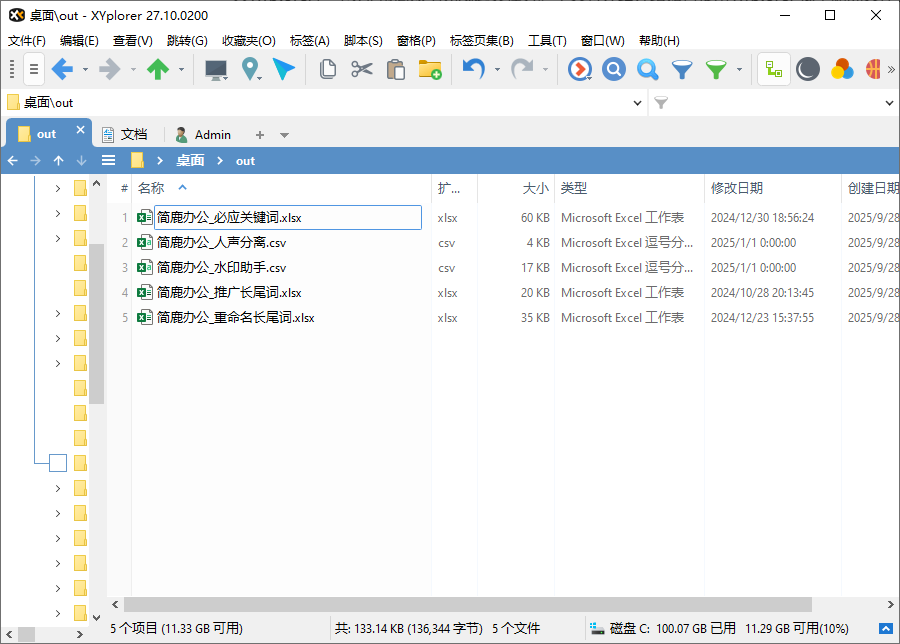
Task: Toggle the green visual filter funnel
Action: click(x=718, y=69)
